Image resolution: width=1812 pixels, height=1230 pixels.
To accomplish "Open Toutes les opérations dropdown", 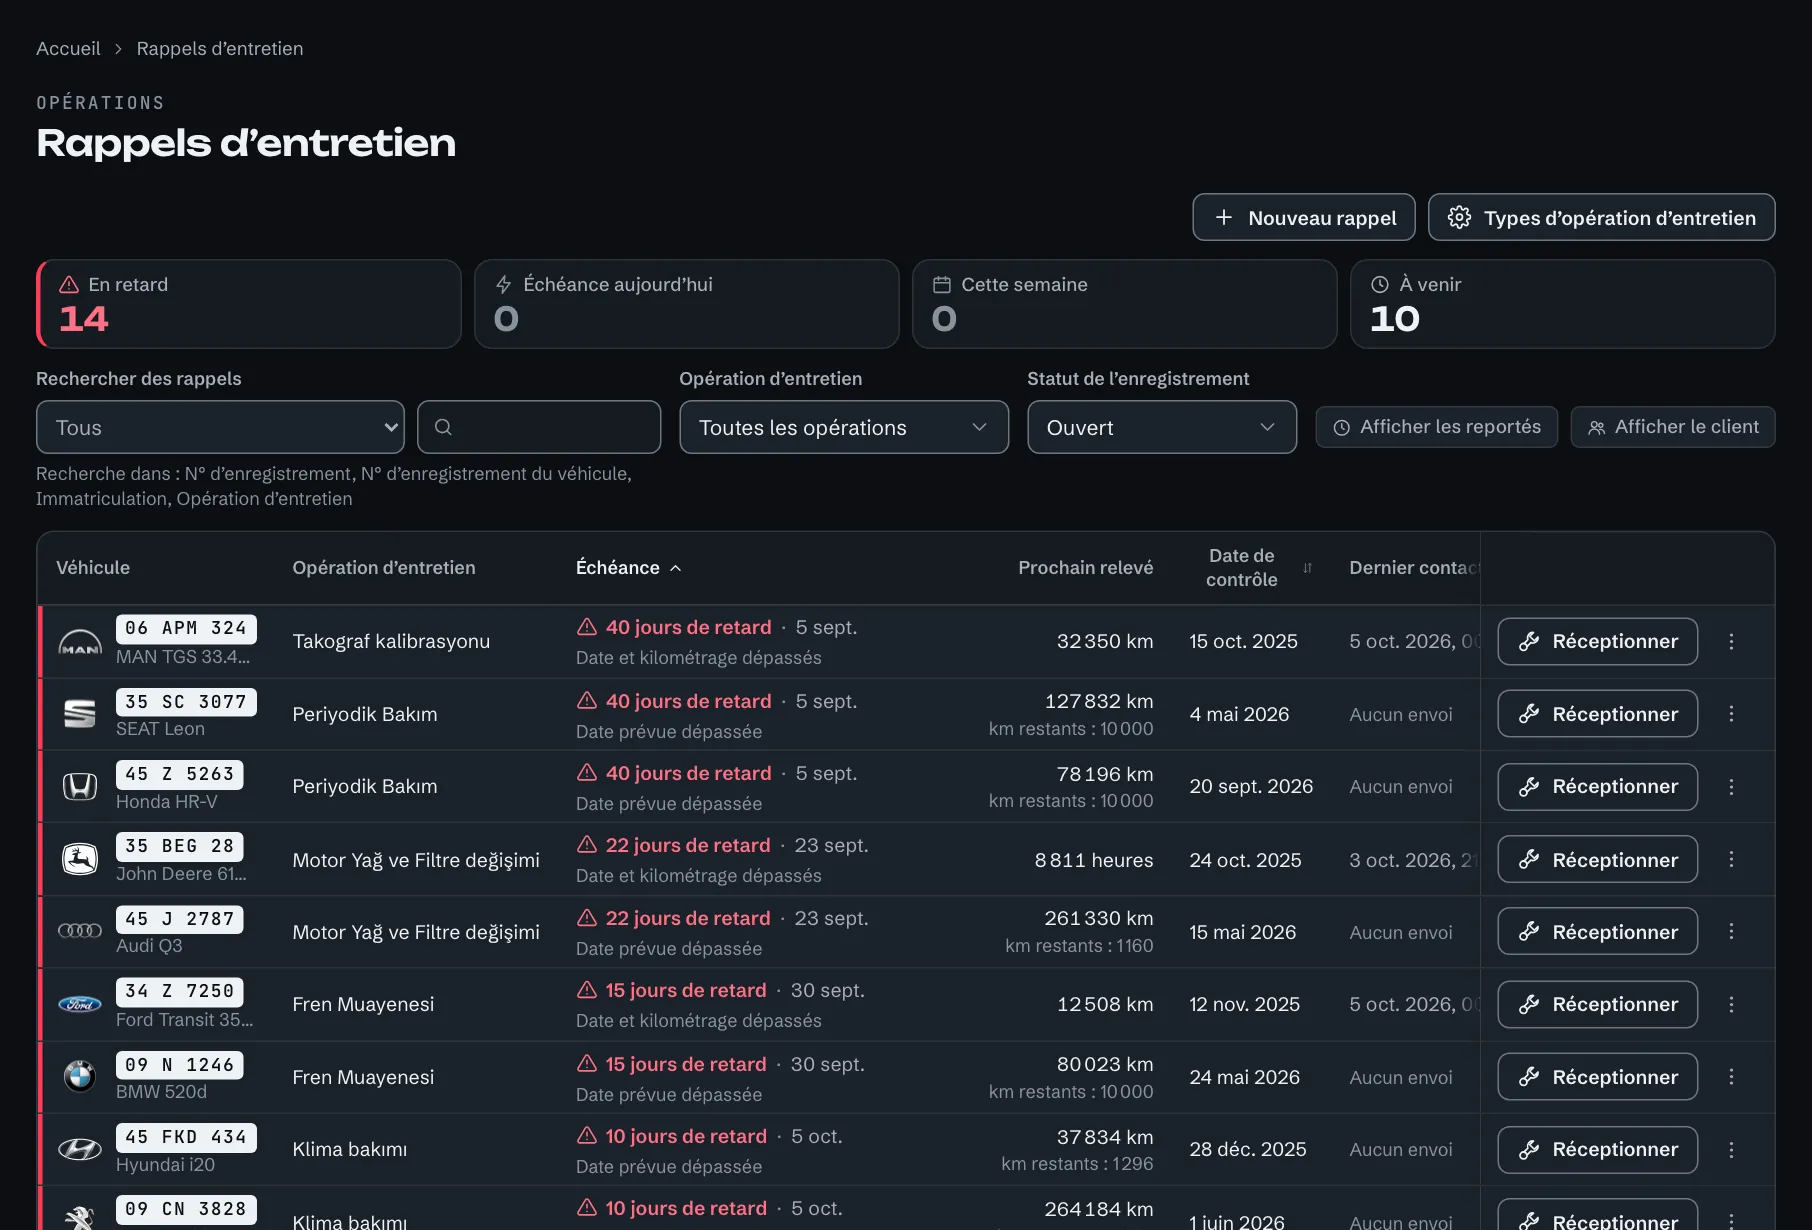I will click(x=844, y=427).
